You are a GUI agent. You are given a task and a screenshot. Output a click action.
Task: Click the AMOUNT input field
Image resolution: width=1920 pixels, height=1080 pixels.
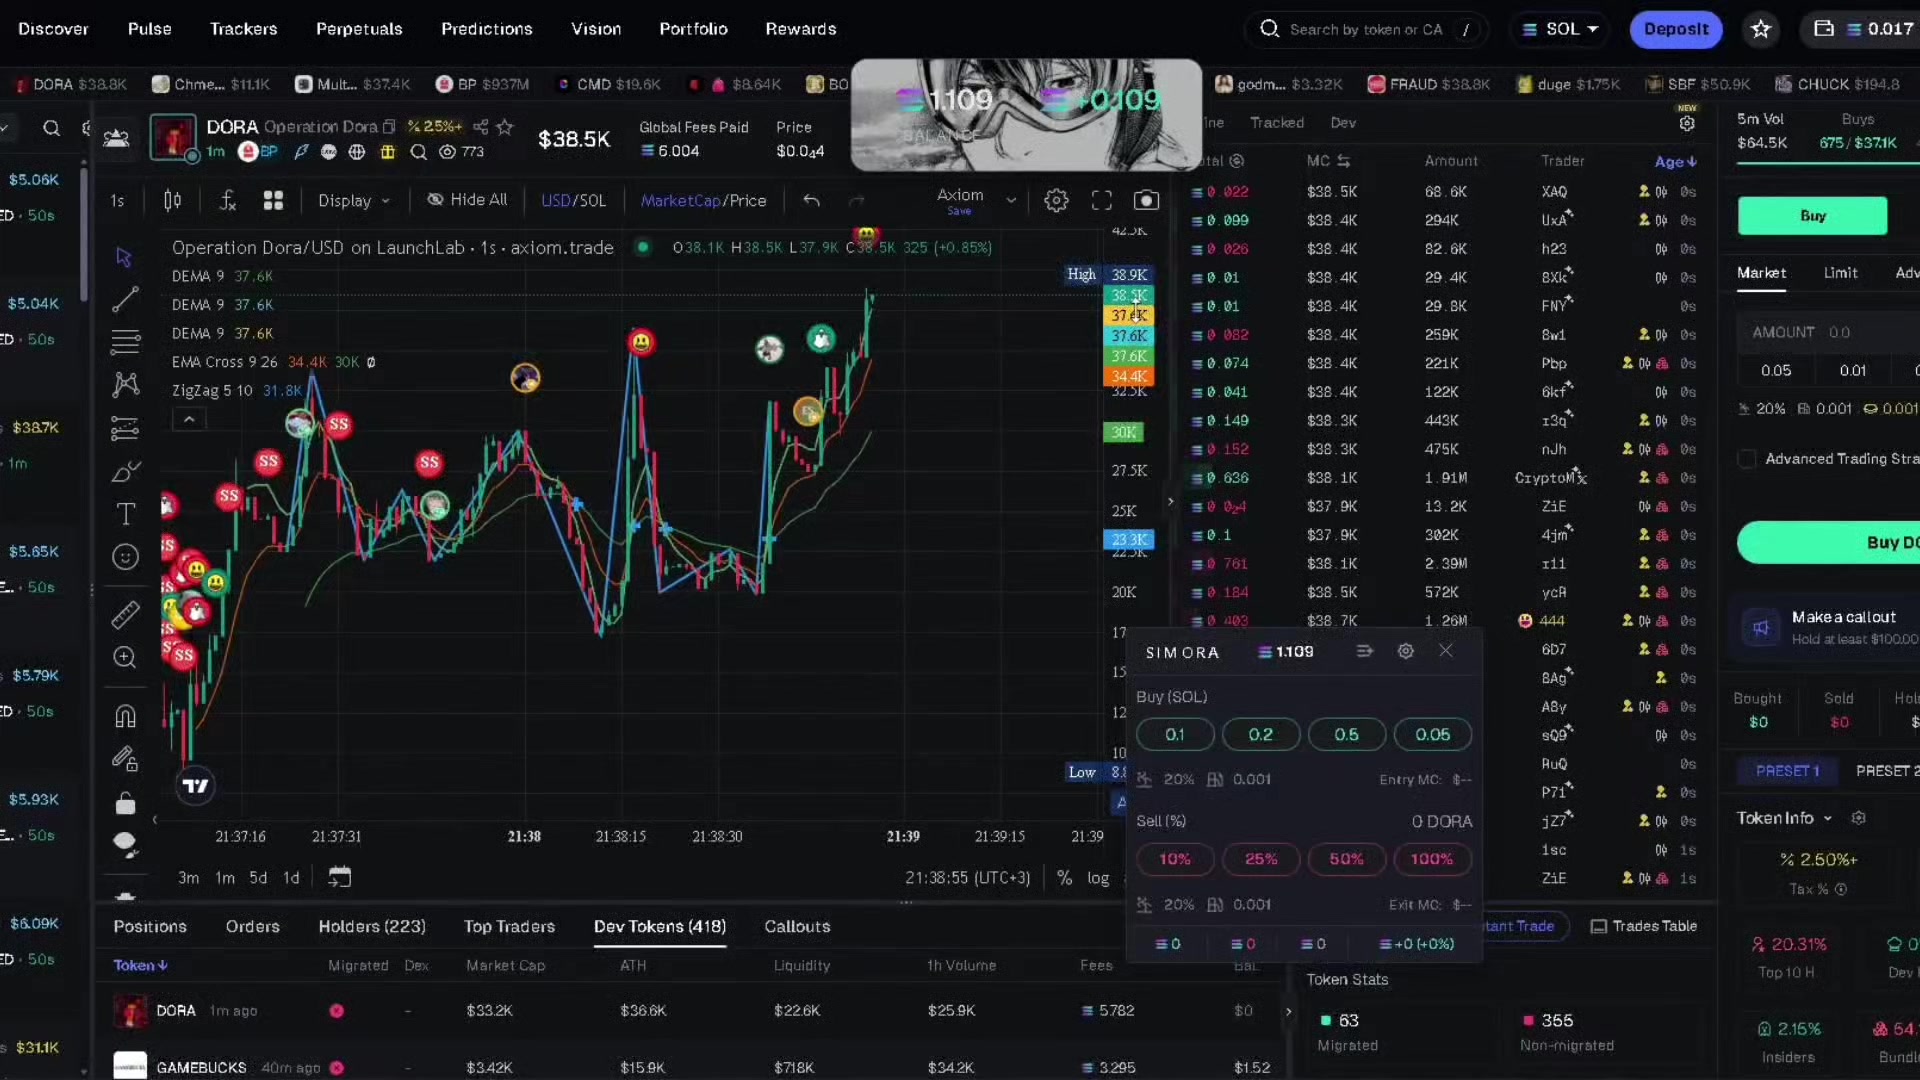coord(1830,332)
